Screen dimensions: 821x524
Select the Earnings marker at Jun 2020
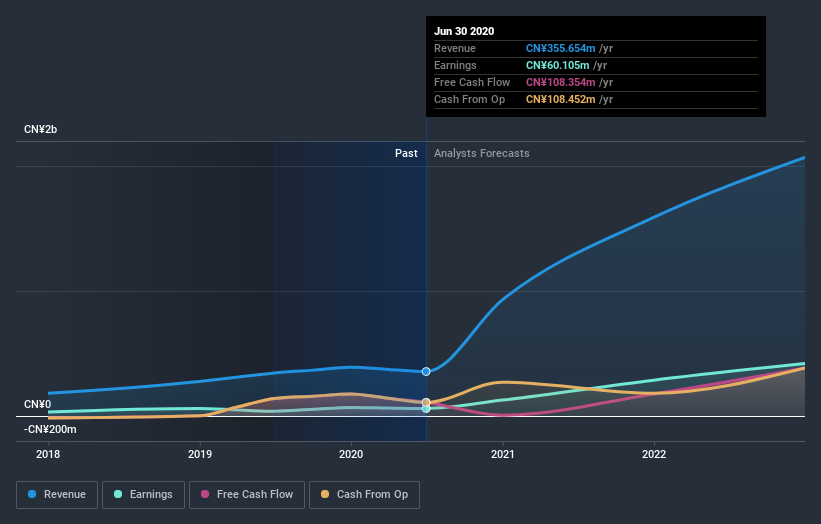(x=426, y=409)
